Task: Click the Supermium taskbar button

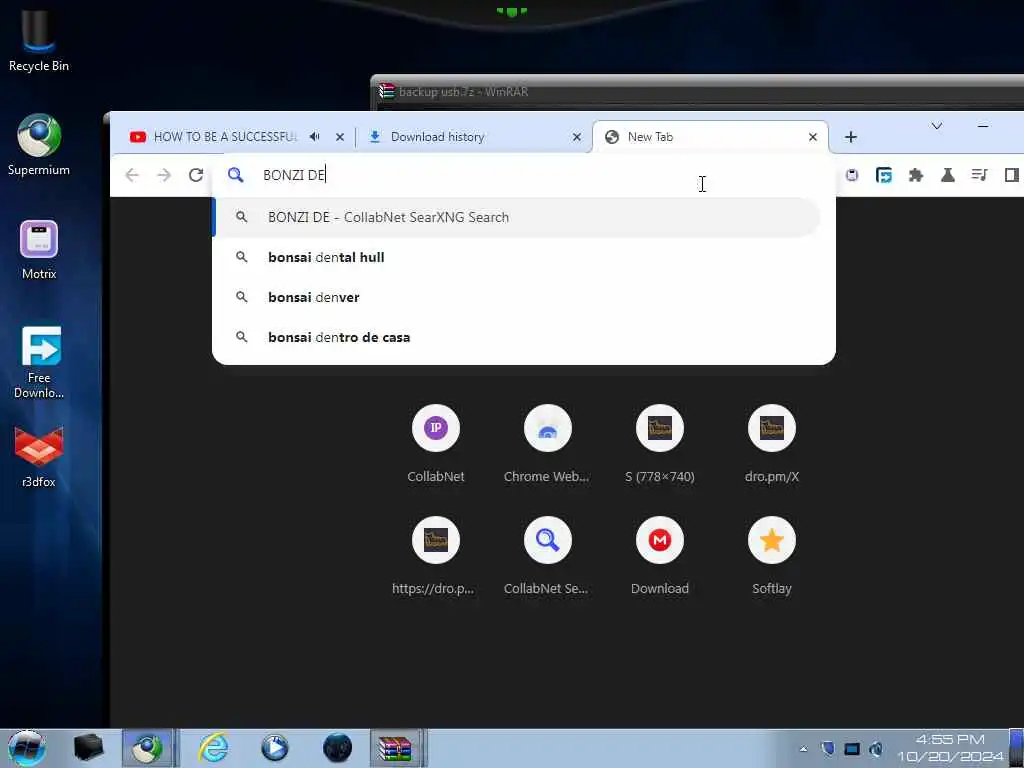Action: click(148, 748)
